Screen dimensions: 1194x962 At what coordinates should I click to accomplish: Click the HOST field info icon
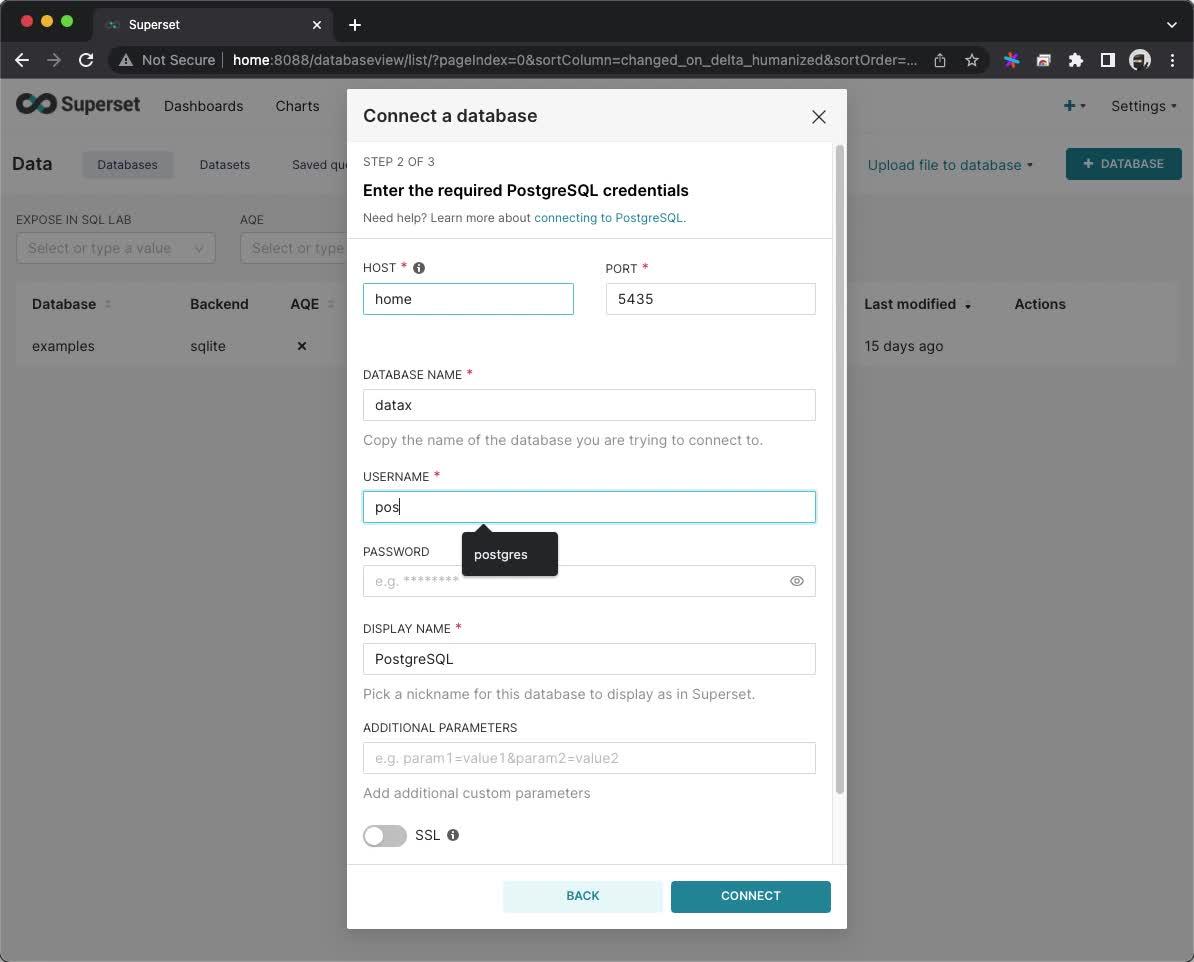pyautogui.click(x=419, y=268)
